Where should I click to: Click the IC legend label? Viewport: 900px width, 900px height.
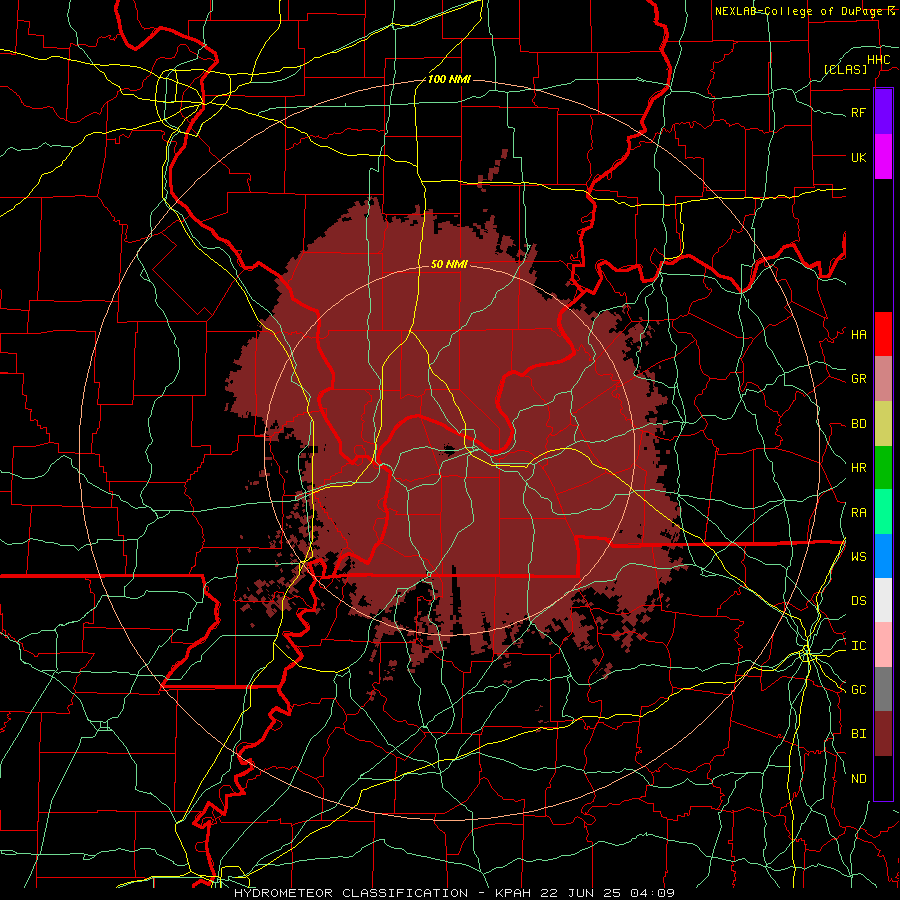pyautogui.click(x=858, y=646)
